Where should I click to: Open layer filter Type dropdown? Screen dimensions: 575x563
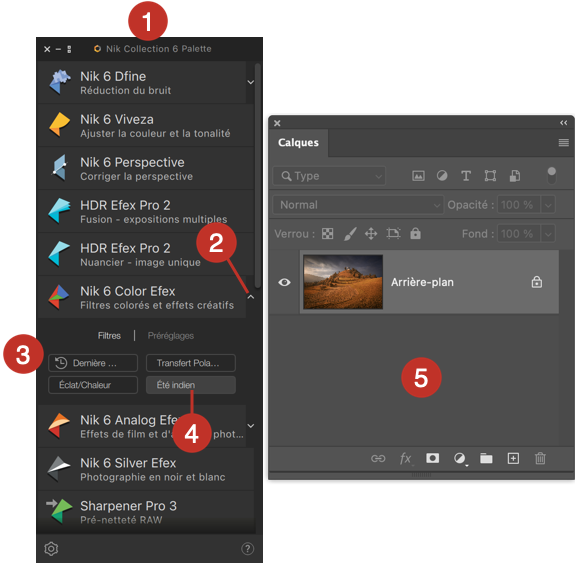click(329, 176)
